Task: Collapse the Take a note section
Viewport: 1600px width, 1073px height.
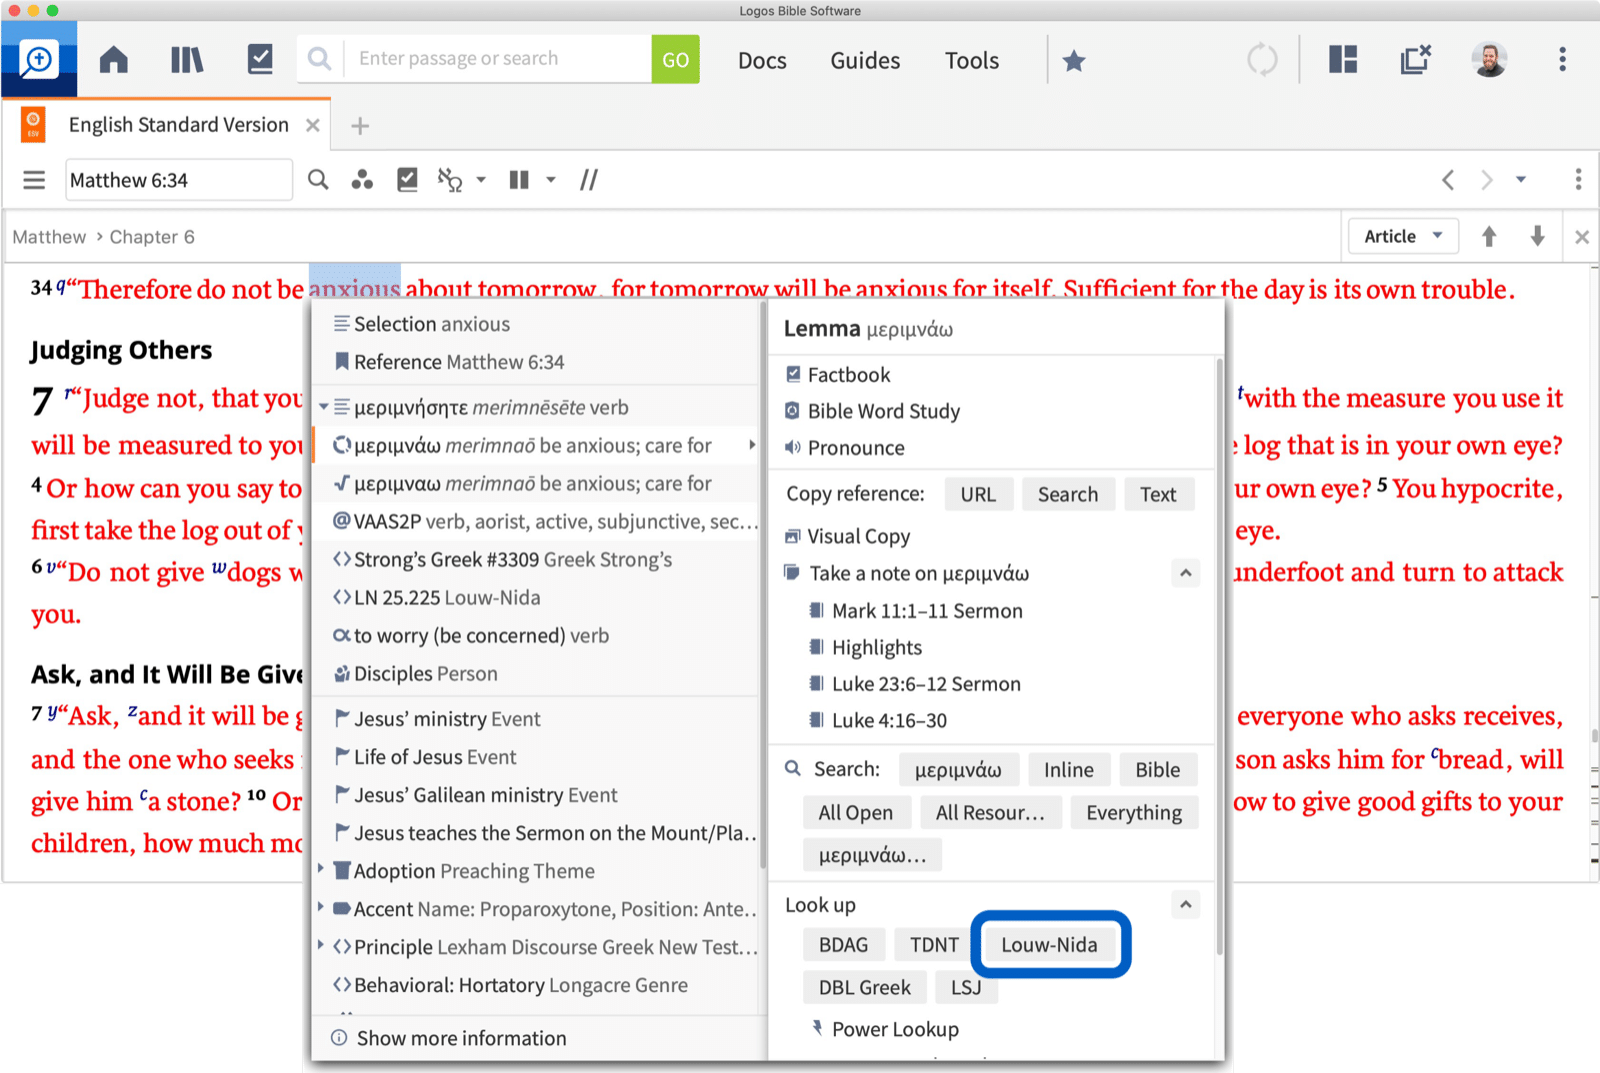Action: point(1185,573)
